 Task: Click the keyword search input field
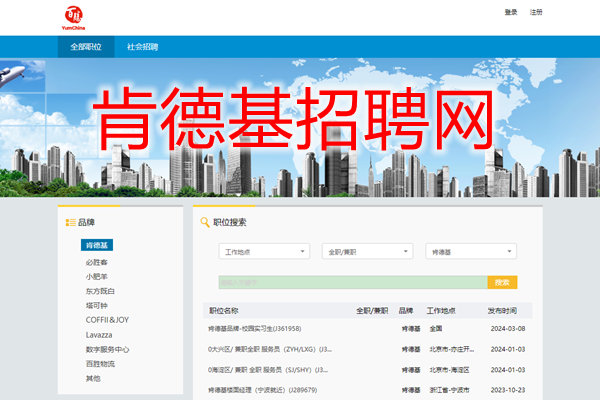353,282
